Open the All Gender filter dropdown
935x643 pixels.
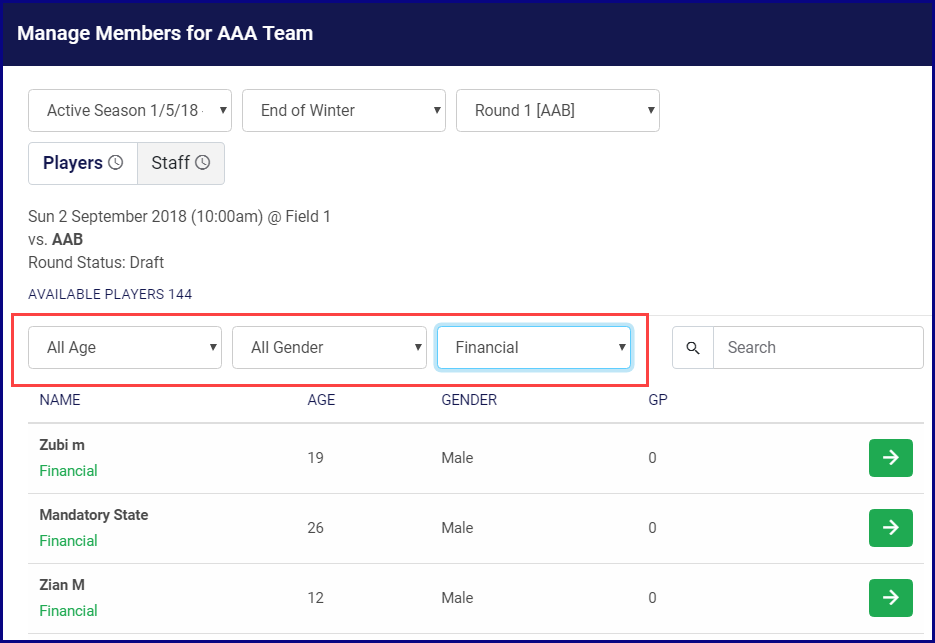pyautogui.click(x=330, y=348)
